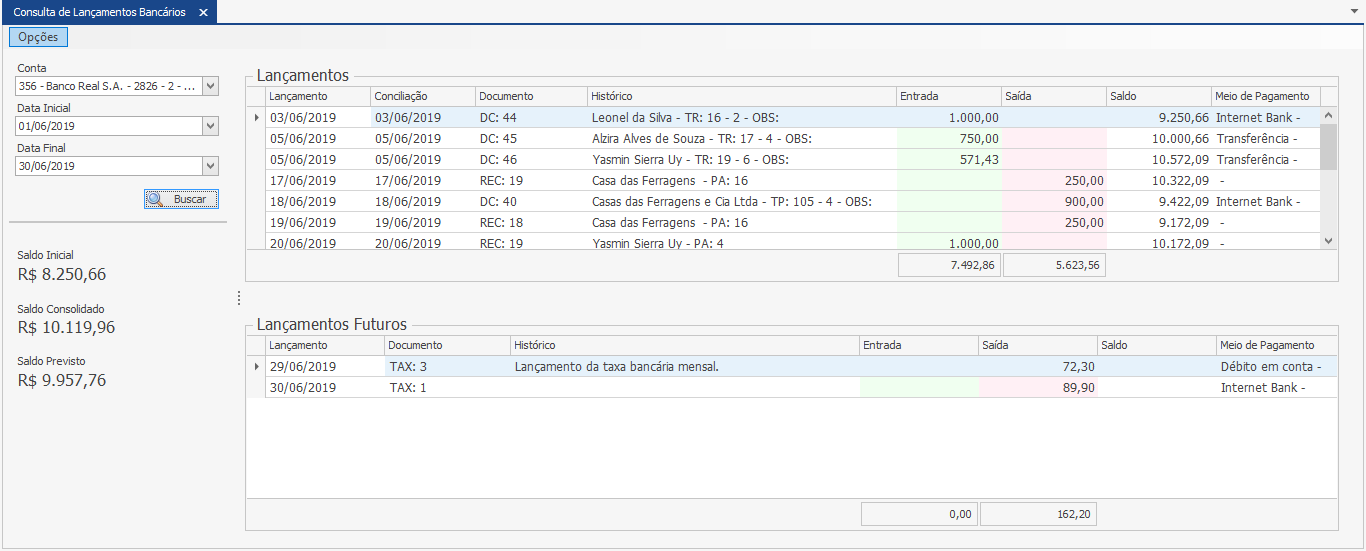Sort Lançamentos by Saldo column header
This screenshot has height=551, width=1366.
click(1158, 96)
